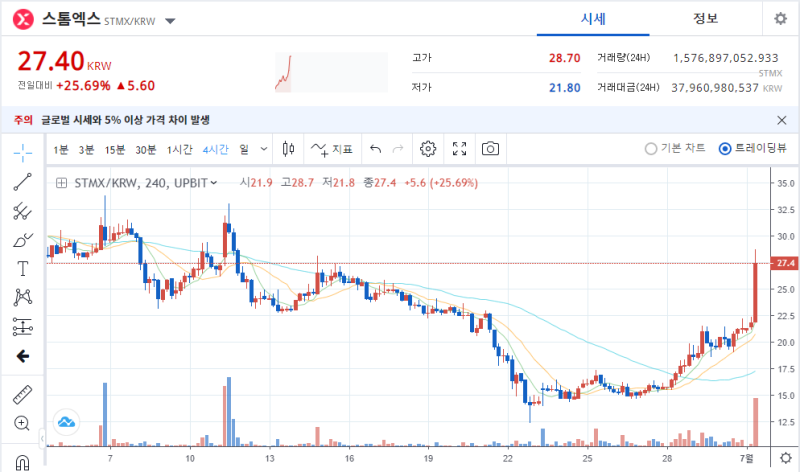The width and height of the screenshot is (800, 472).
Task: Switch to the 시세 tab
Action: coord(593,19)
